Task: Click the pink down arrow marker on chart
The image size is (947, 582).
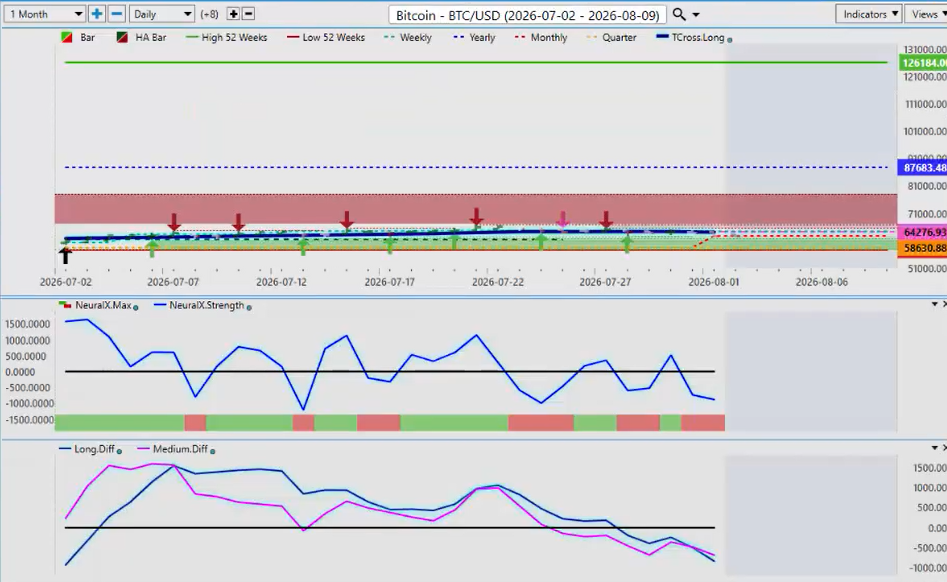Action: tap(563, 220)
